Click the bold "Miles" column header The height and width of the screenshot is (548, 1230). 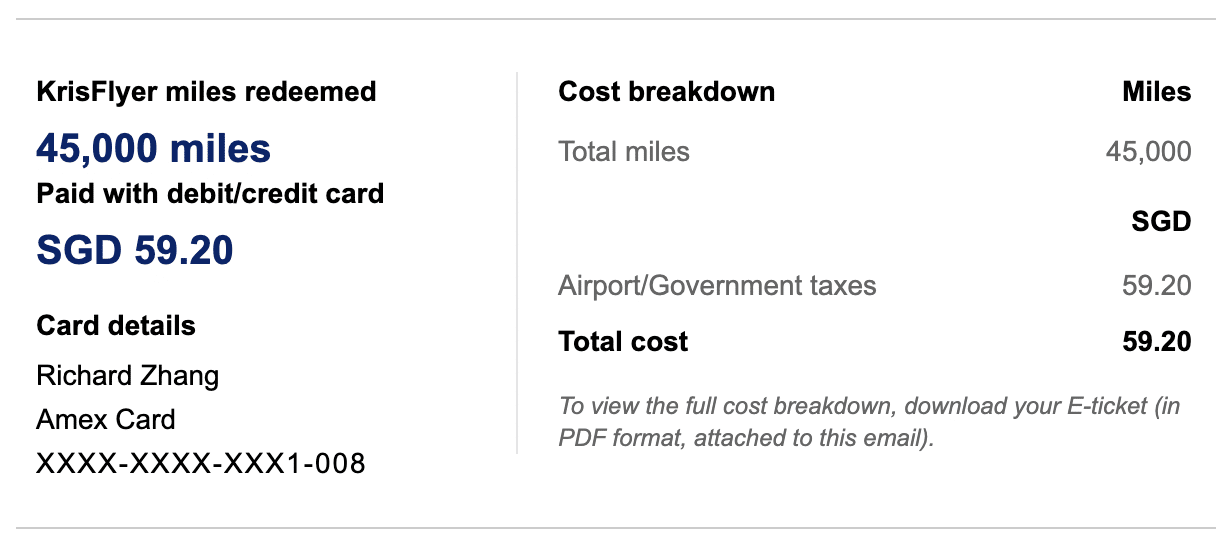click(x=1157, y=92)
